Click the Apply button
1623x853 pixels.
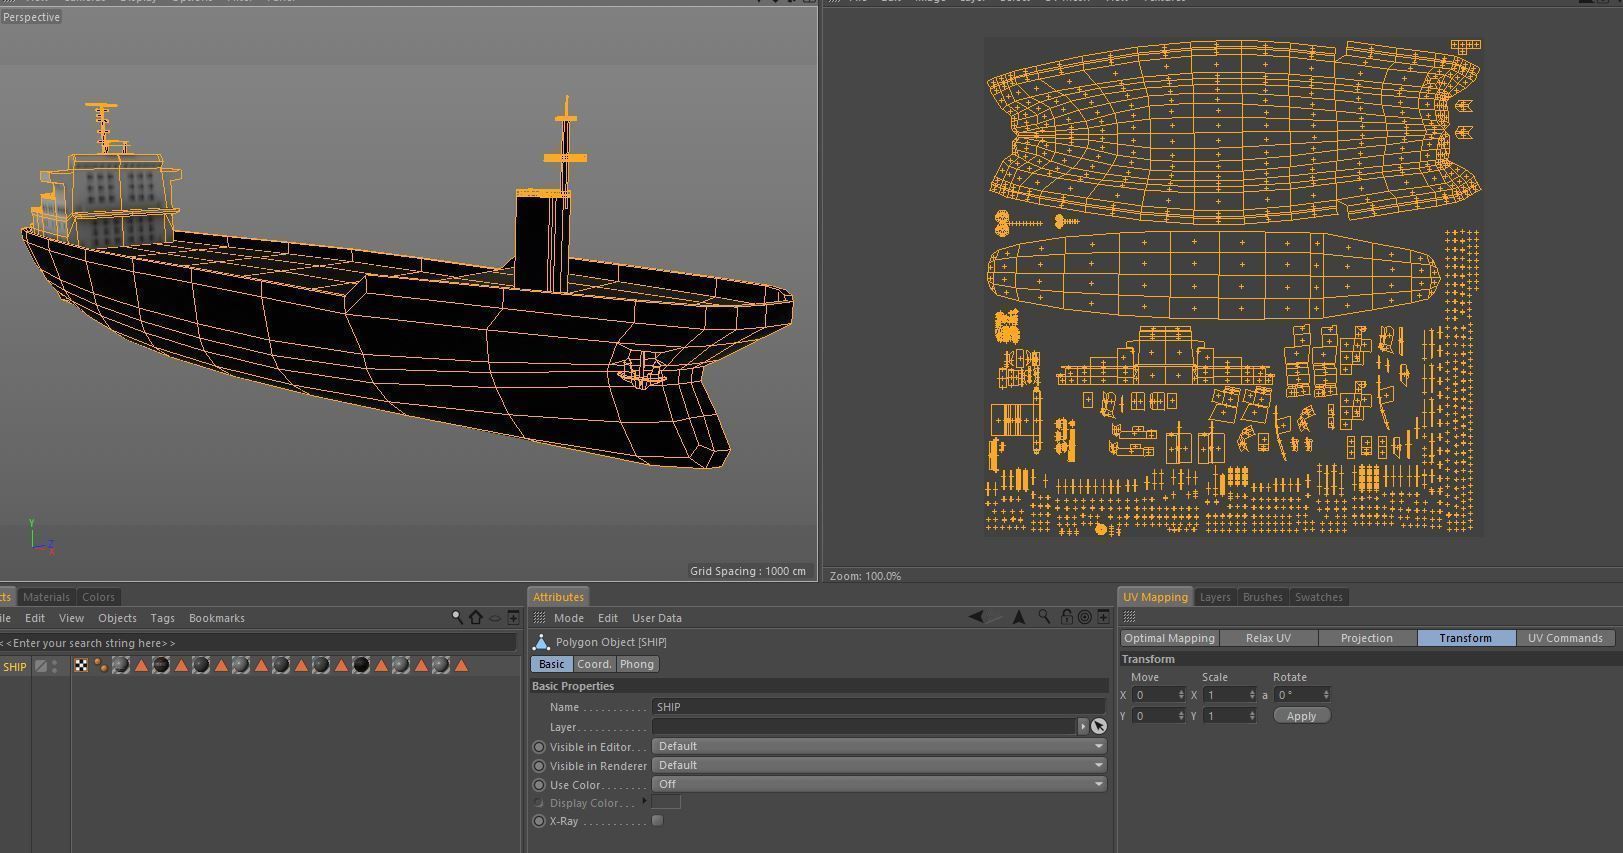pyautogui.click(x=1301, y=716)
